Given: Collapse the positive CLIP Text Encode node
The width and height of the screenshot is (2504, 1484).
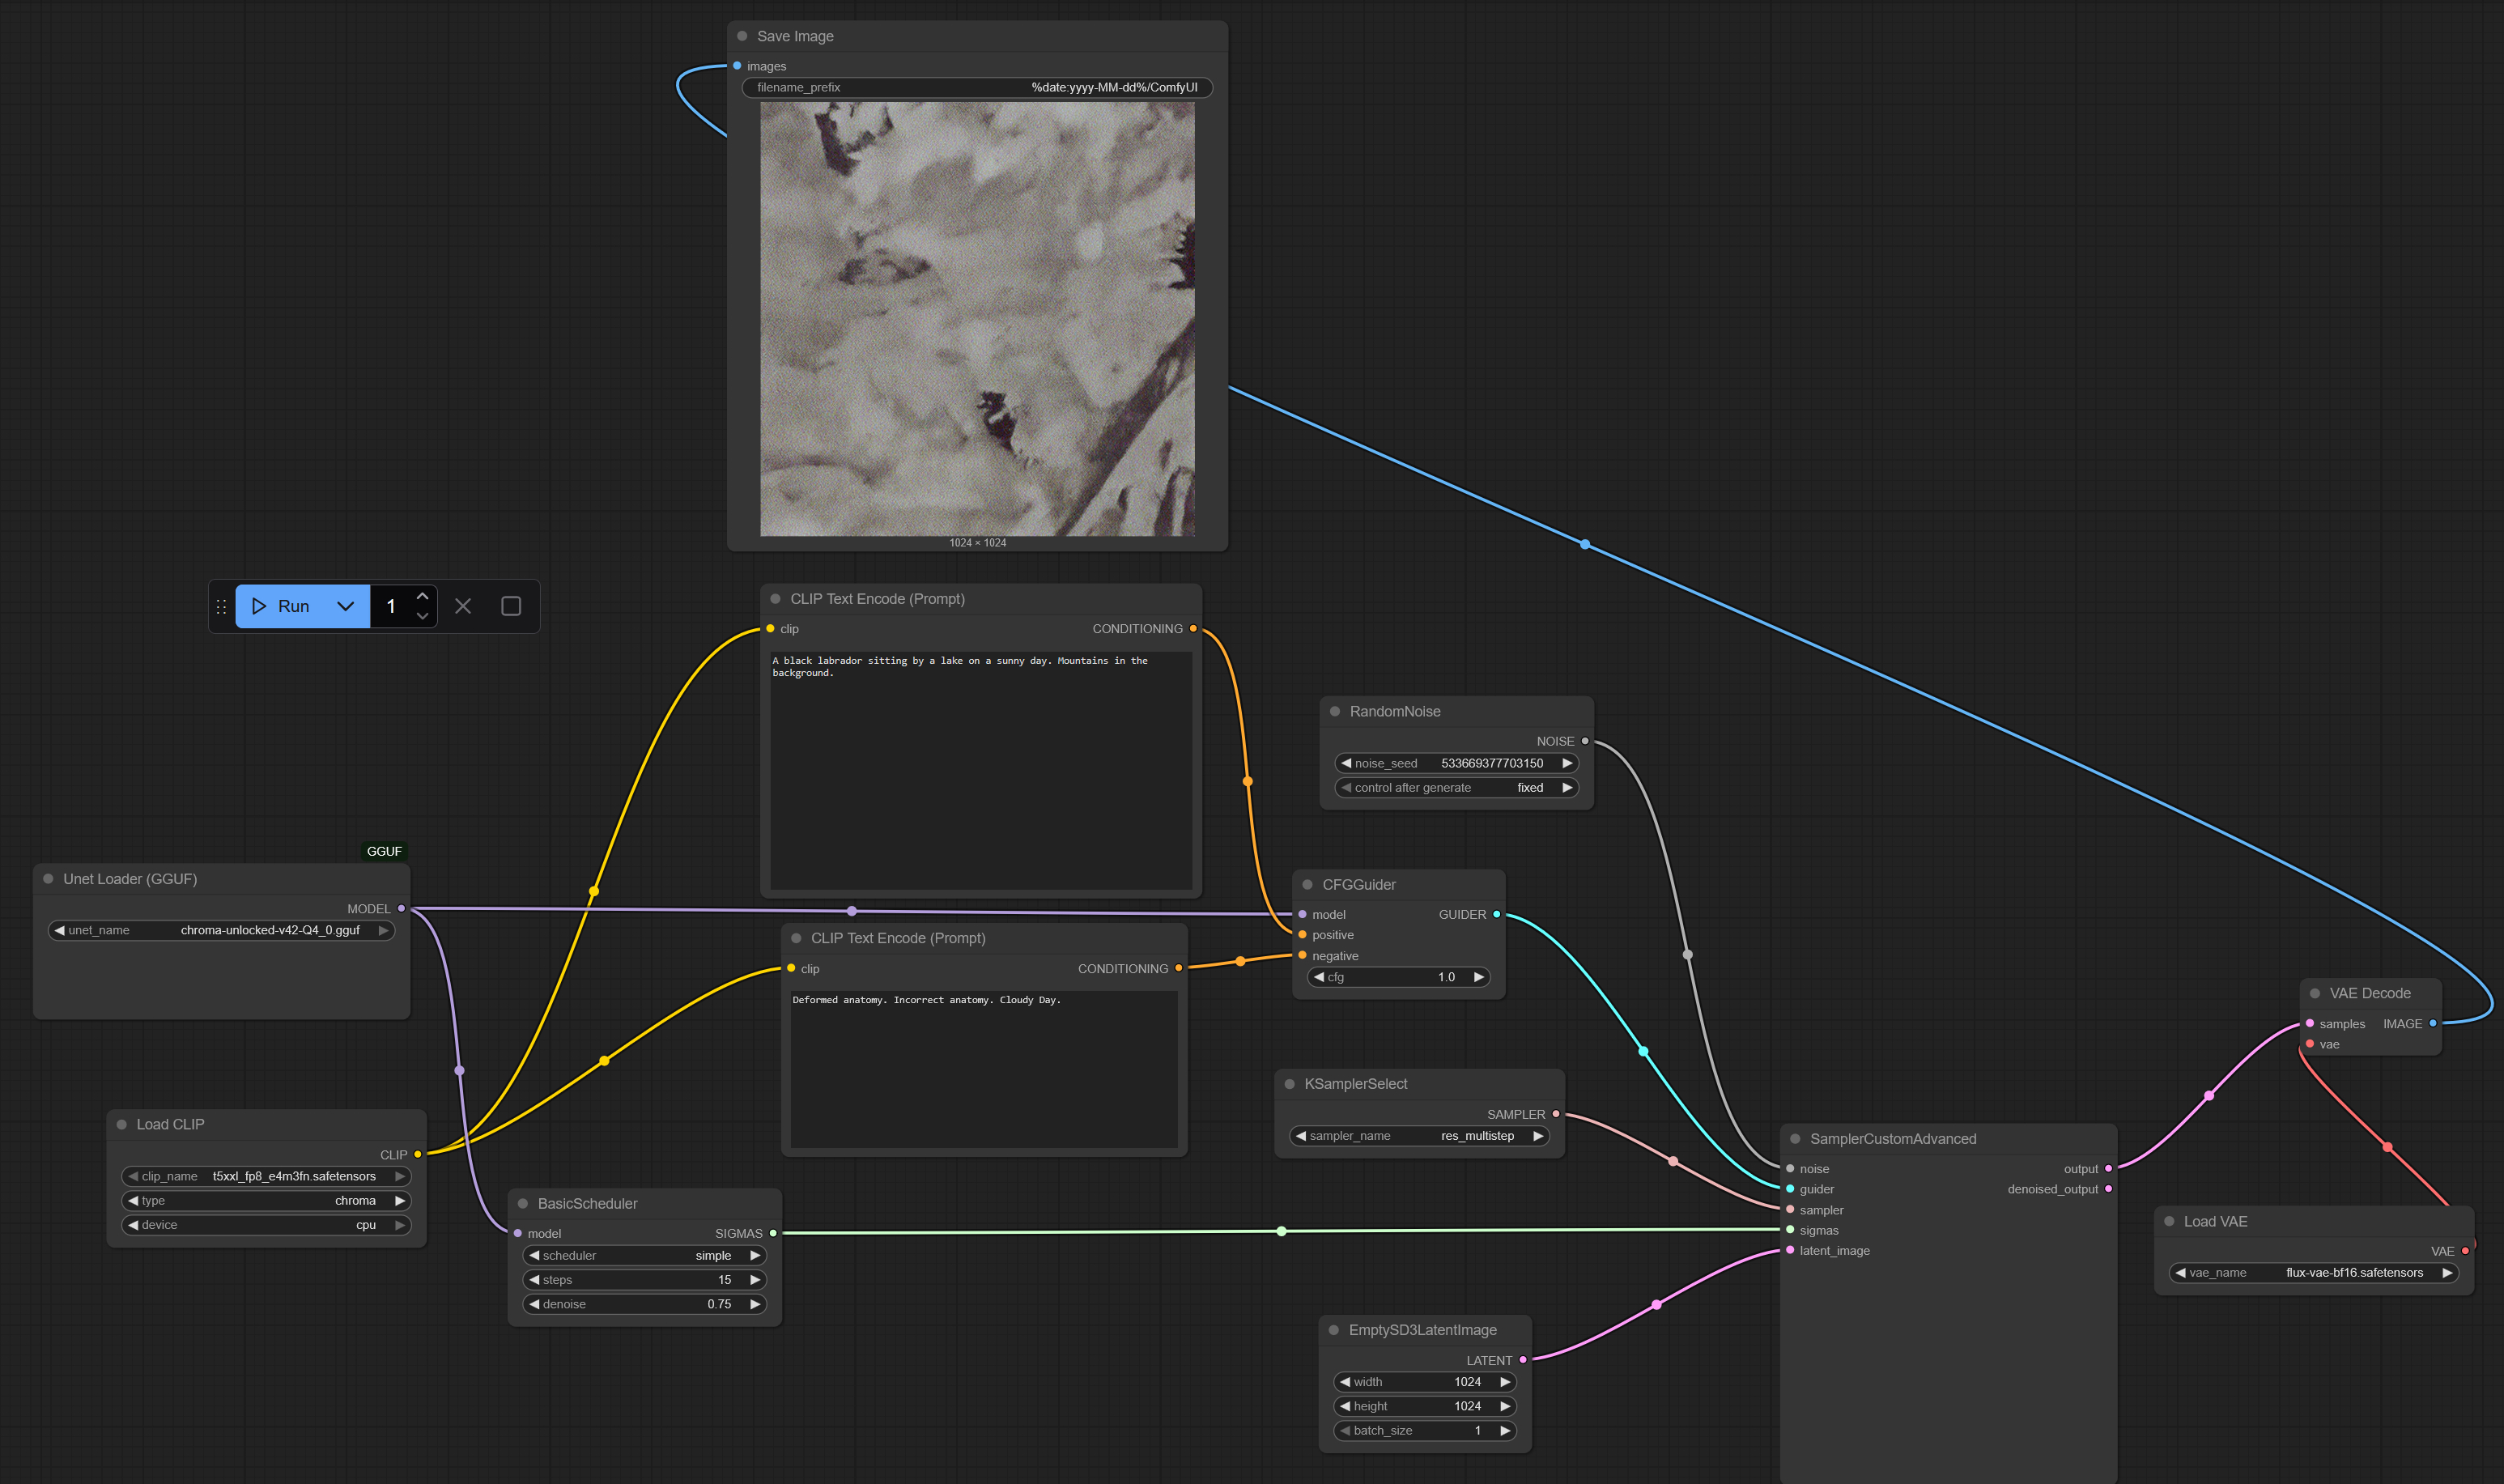Looking at the screenshot, I should coord(775,599).
